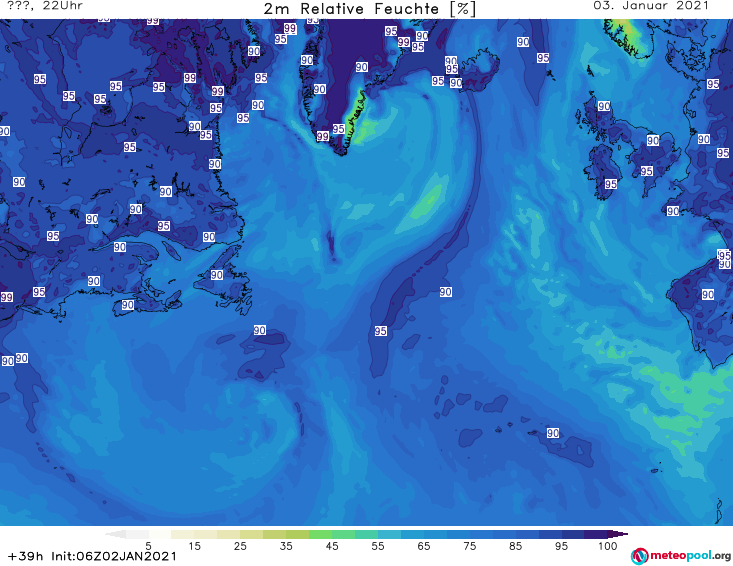Click legend value 85
733x566 pixels.
coord(515,545)
